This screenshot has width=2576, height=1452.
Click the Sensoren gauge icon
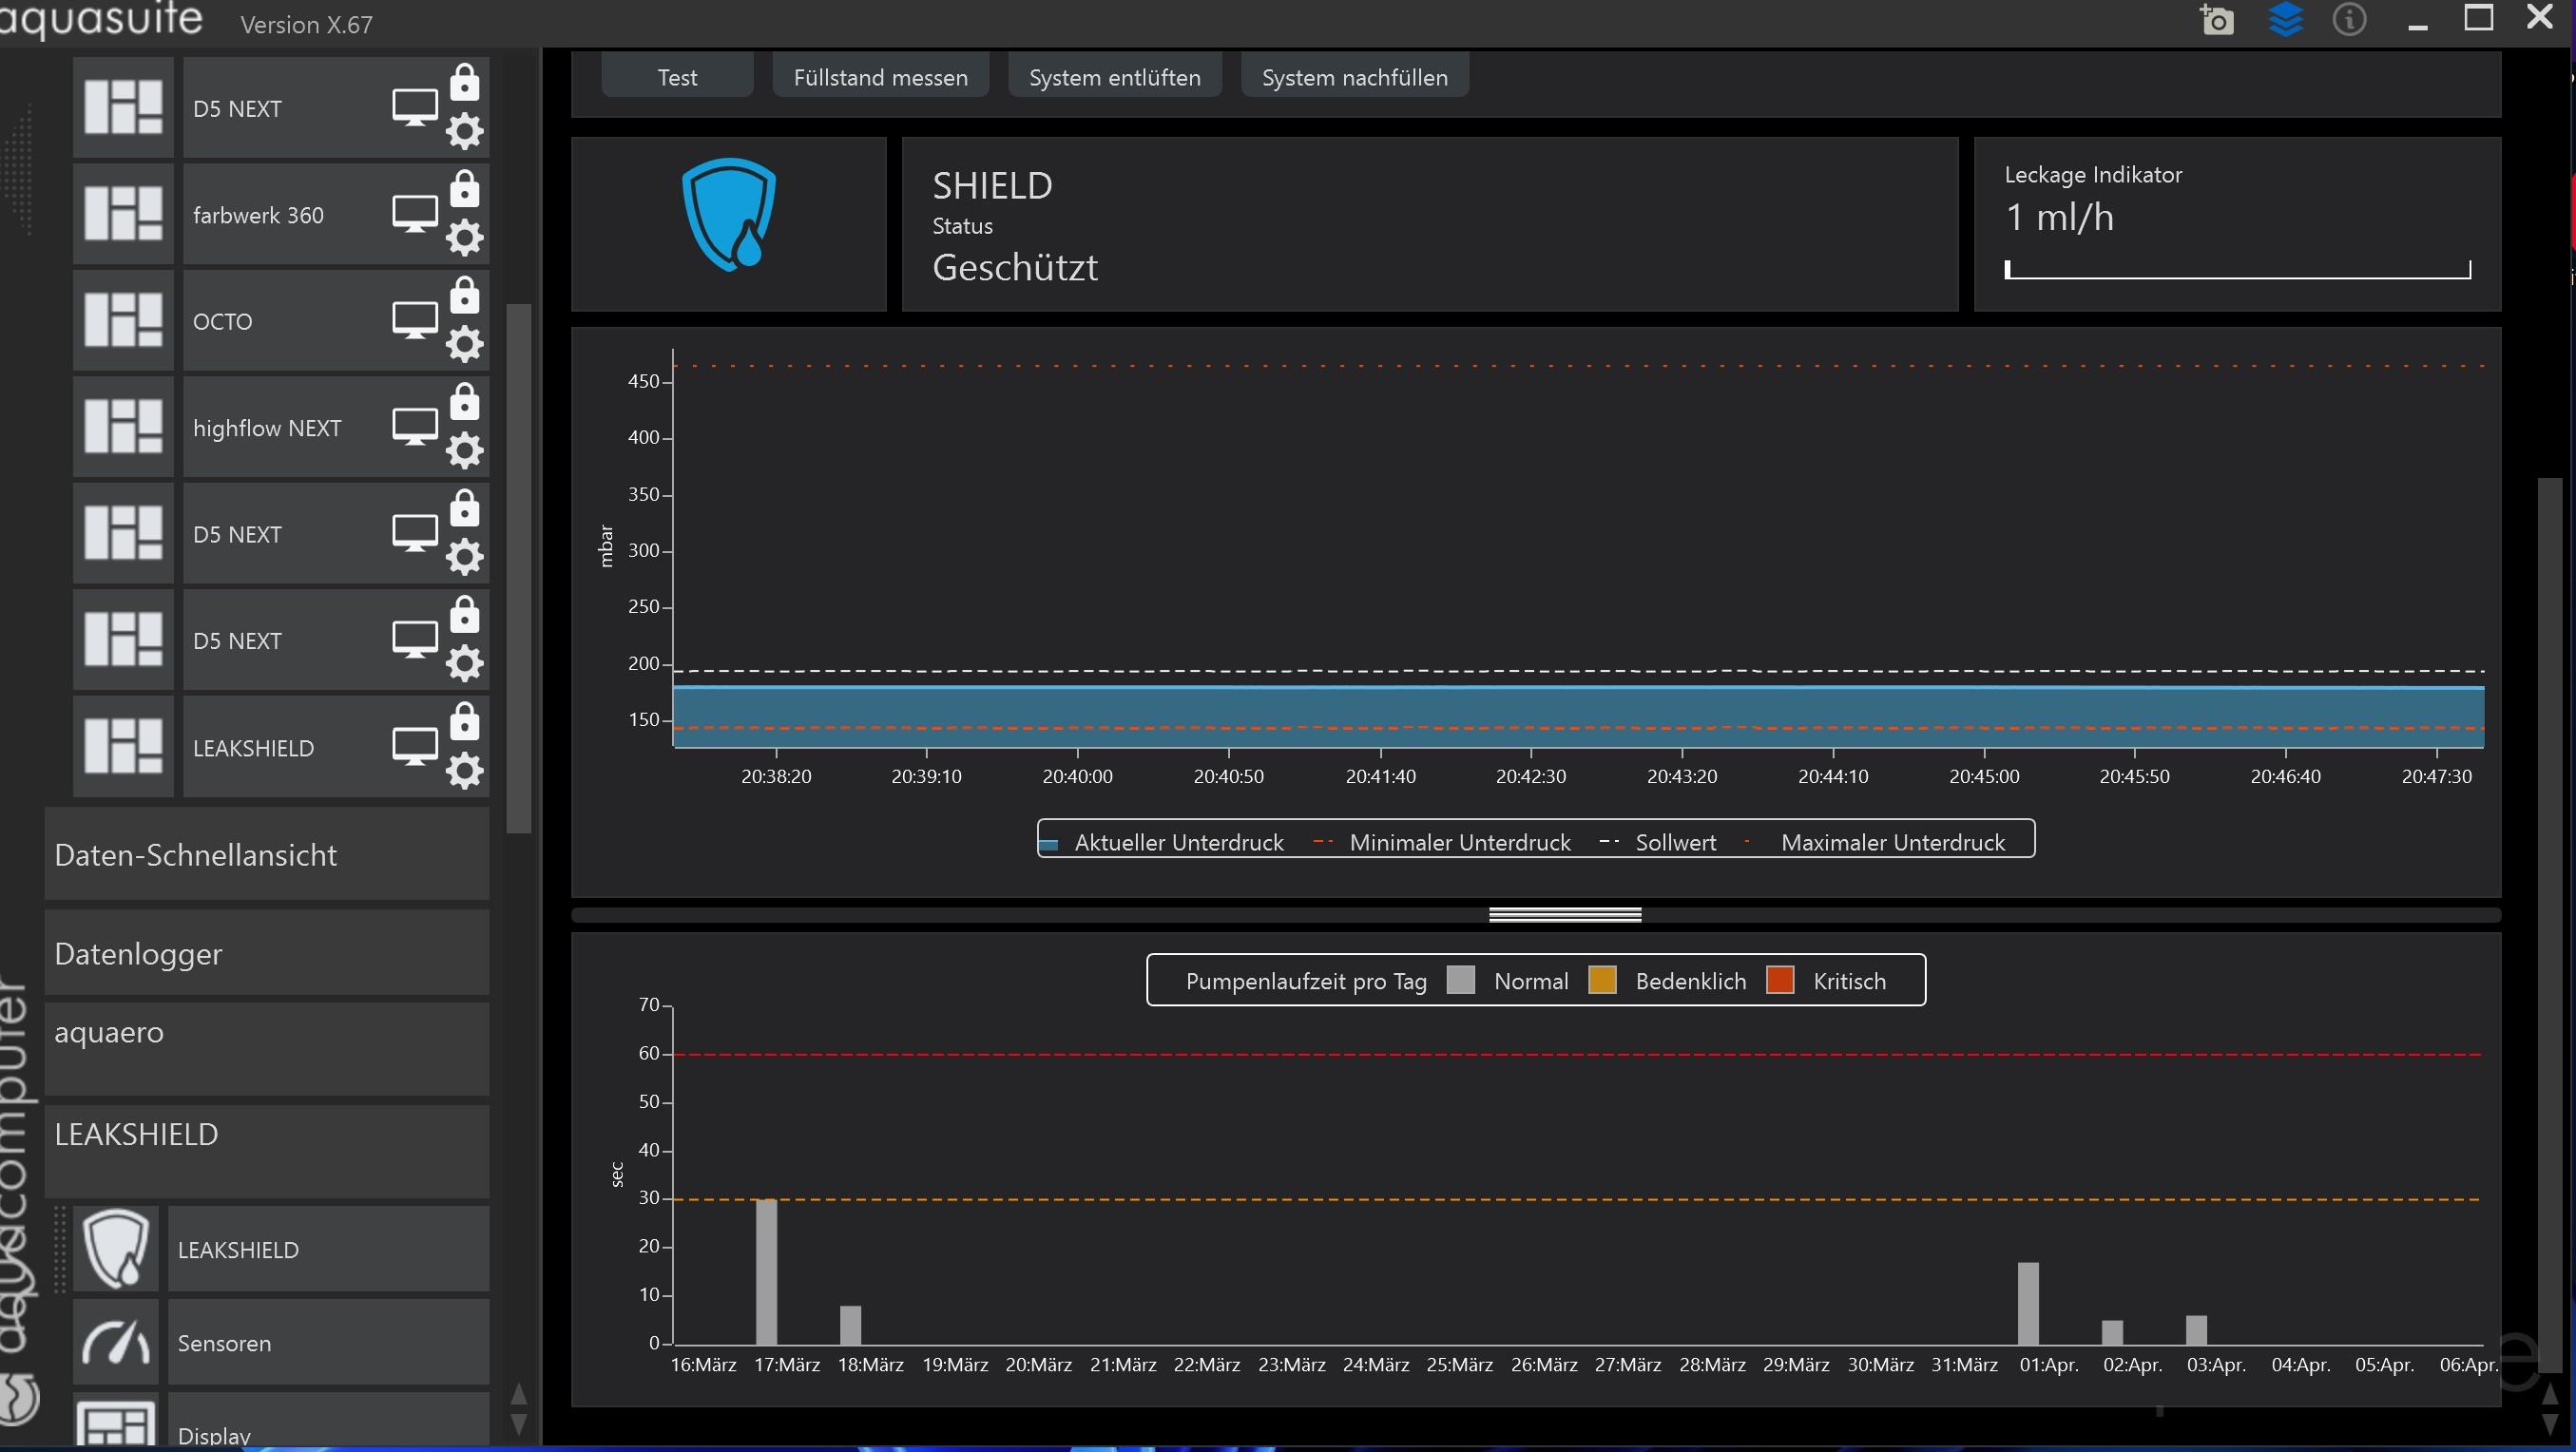(116, 1343)
